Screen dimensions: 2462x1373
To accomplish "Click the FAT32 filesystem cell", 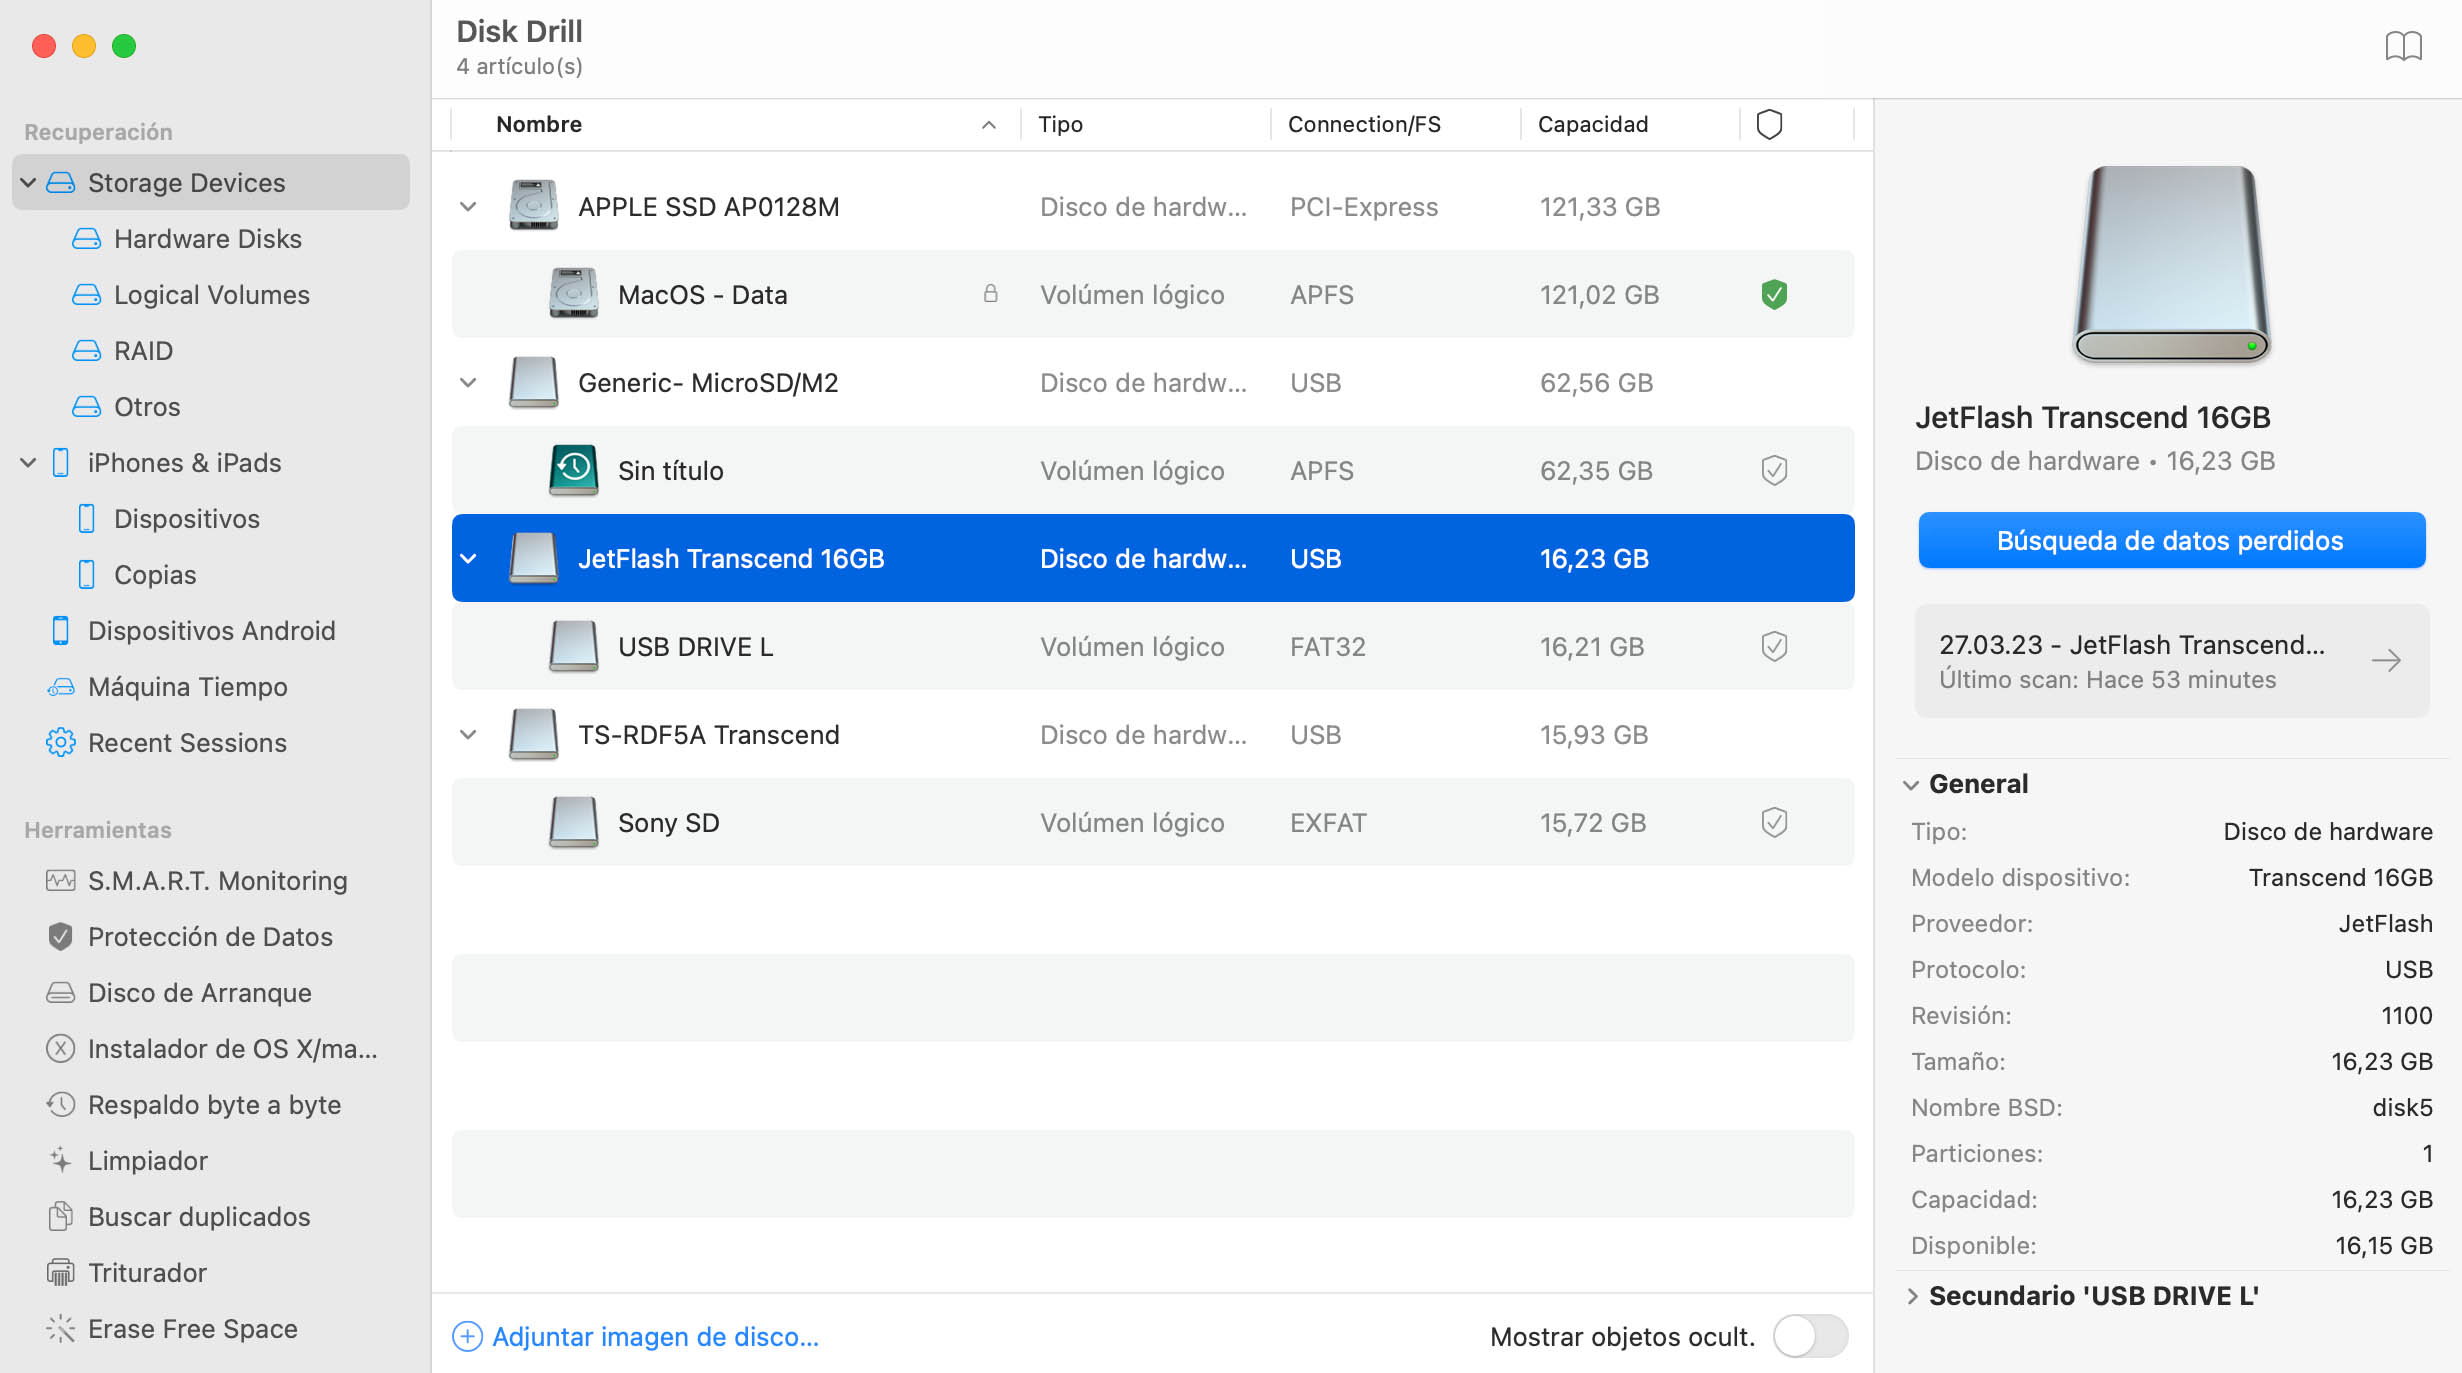I will coord(1327,646).
